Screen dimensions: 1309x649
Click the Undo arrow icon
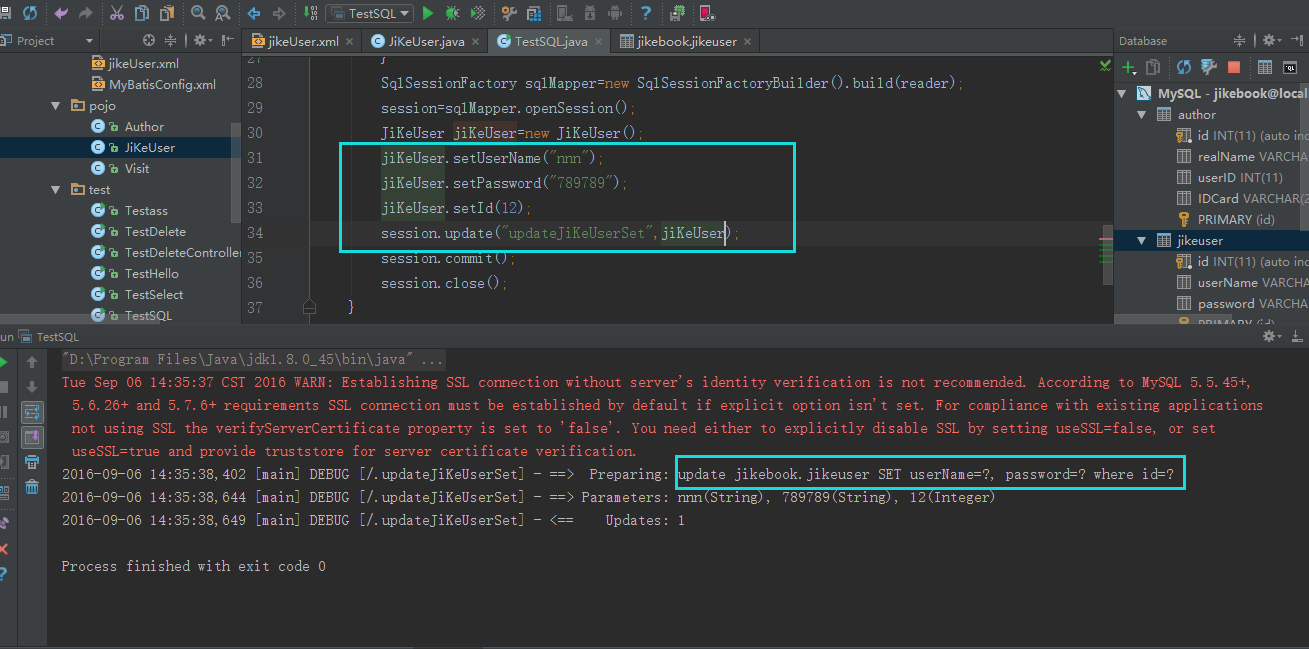coord(62,13)
